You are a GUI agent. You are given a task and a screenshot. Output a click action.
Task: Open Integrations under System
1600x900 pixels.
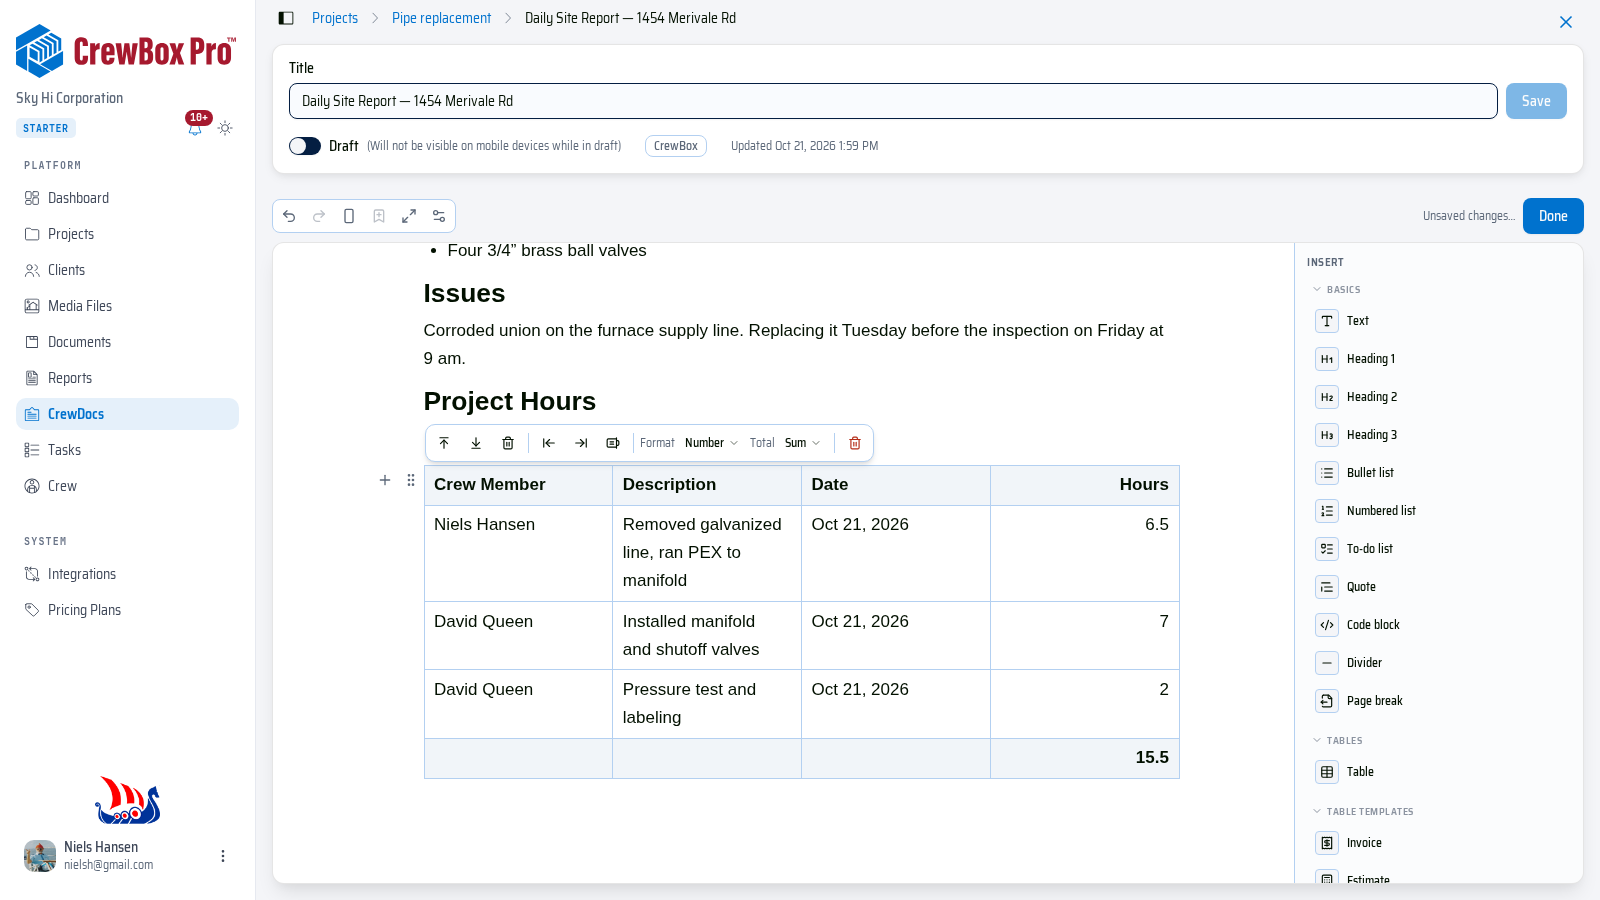(127, 574)
